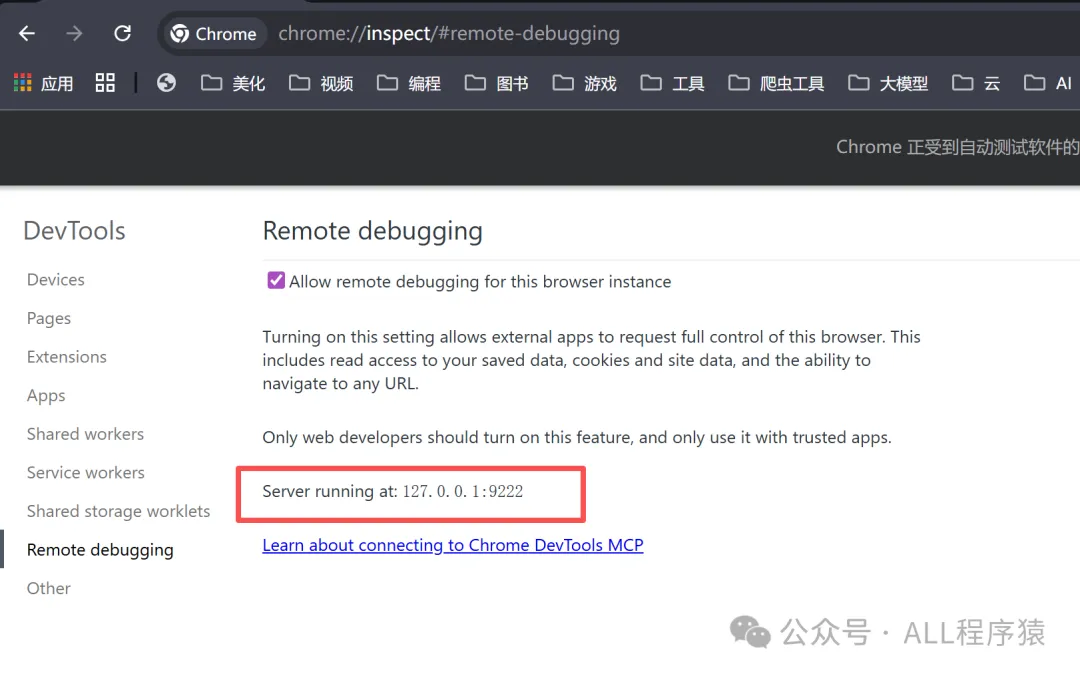
Task: Select Shared storage worklets in sidebar
Action: pos(118,511)
